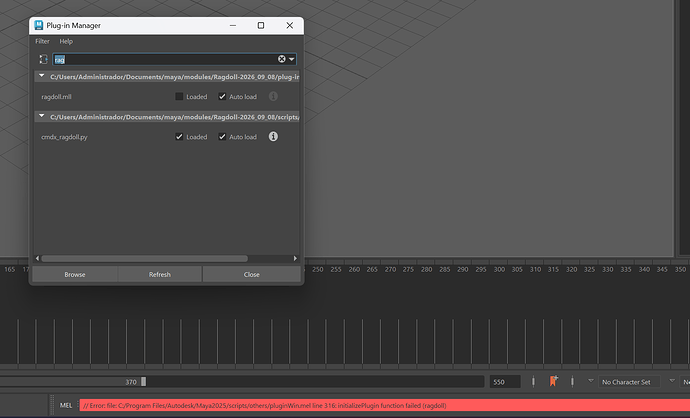The image size is (690, 418).
Task: Open the Filter menu
Action: (x=42, y=41)
